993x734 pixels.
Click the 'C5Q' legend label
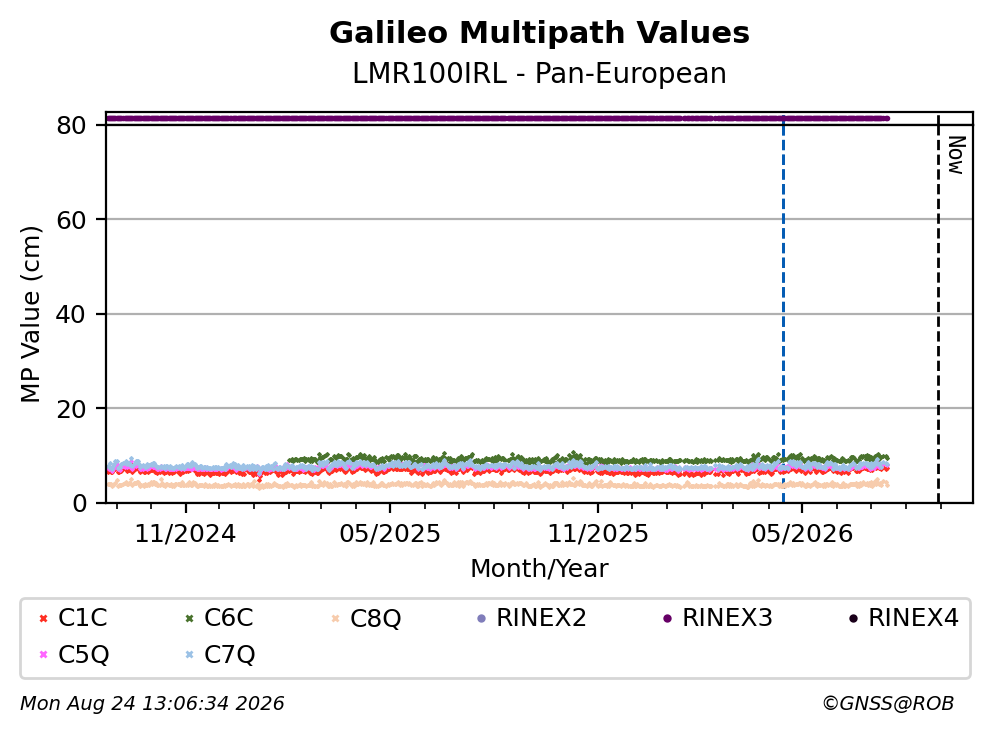pos(84,655)
